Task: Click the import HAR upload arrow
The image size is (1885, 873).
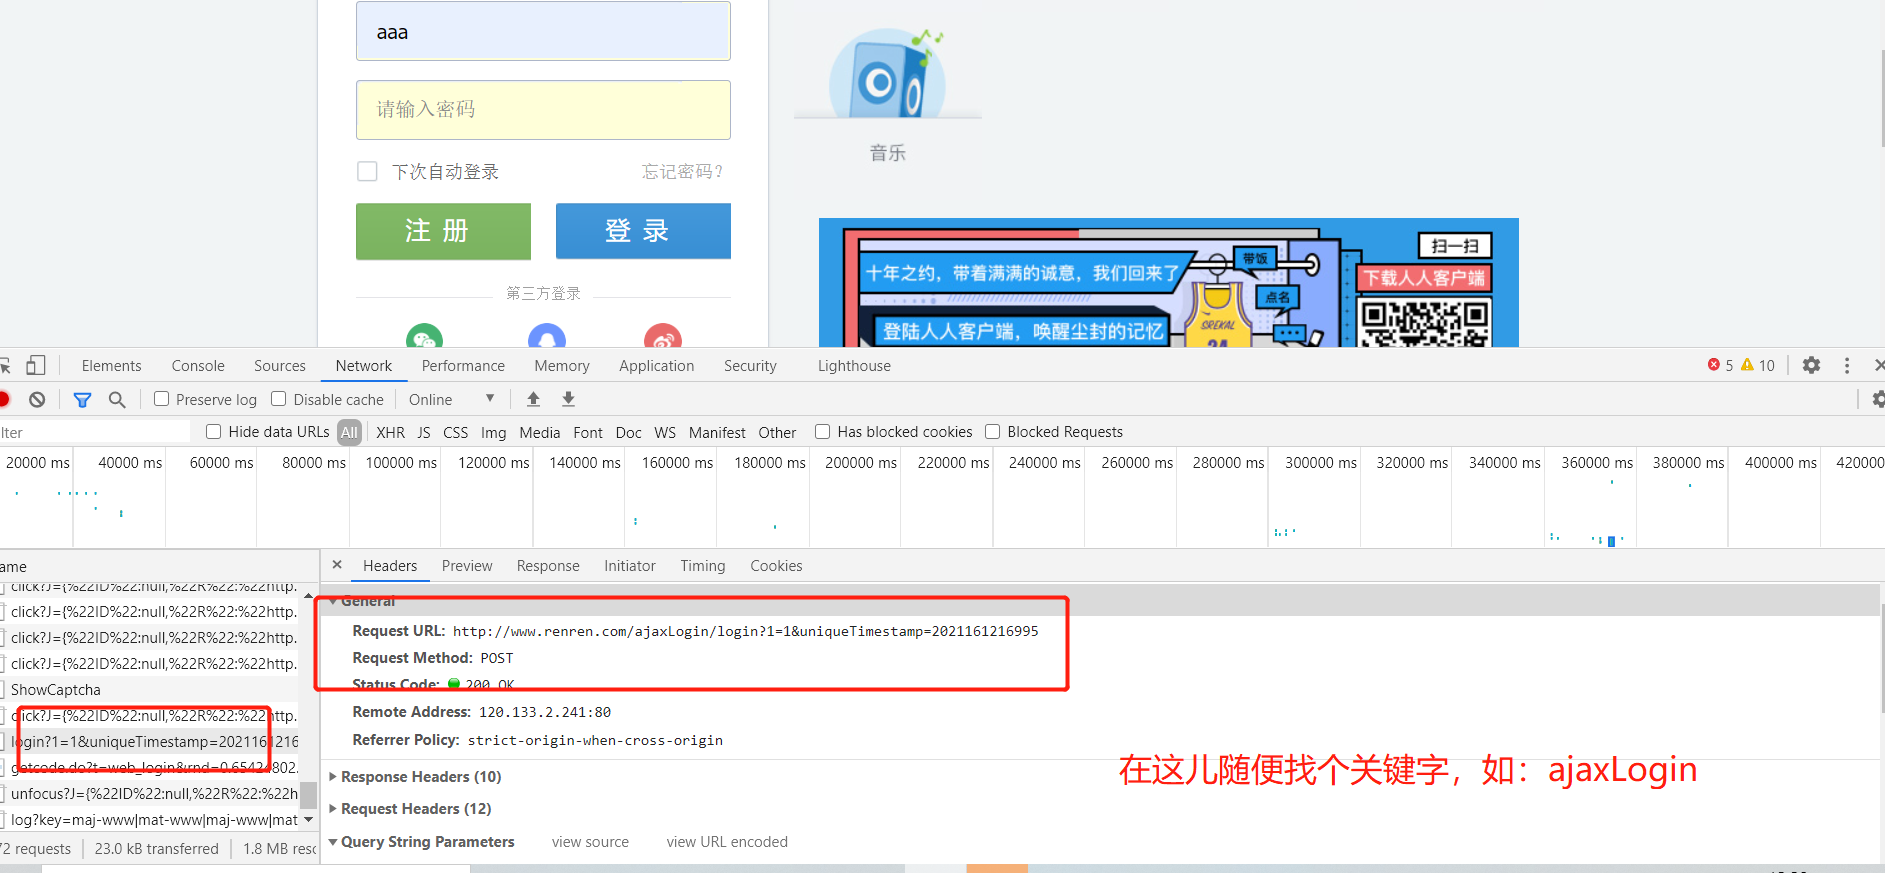Action: coord(533,399)
